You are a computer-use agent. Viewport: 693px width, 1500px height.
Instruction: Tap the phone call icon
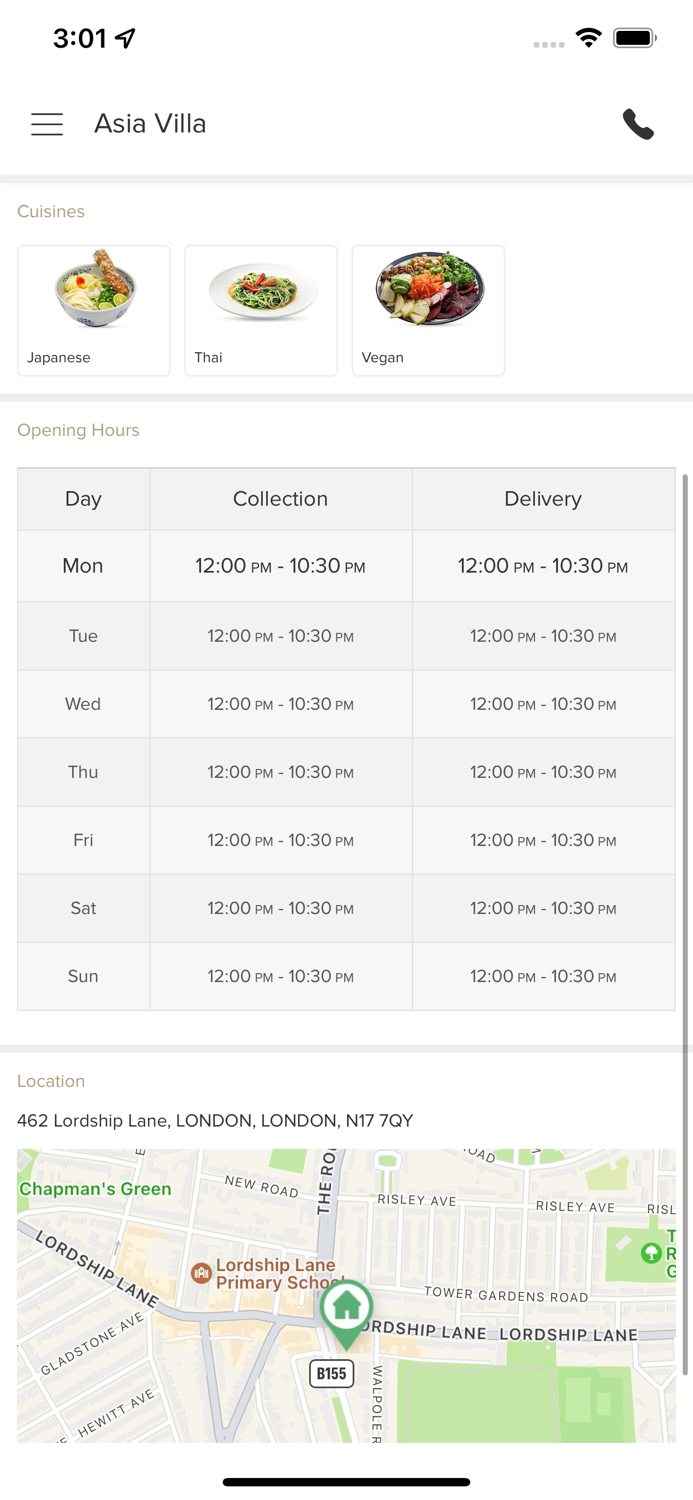pyautogui.click(x=638, y=124)
